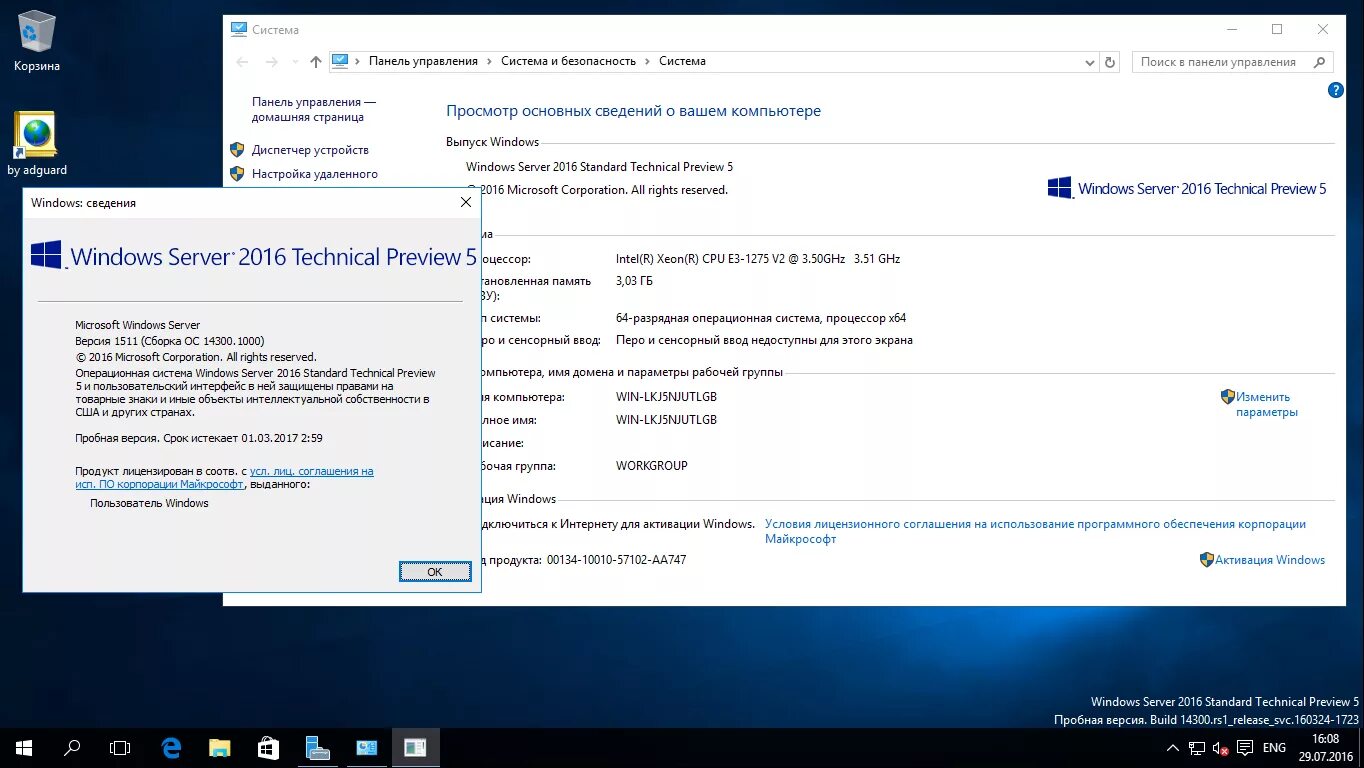
Task: Open 'Настройка удаленного' link
Action: point(315,174)
